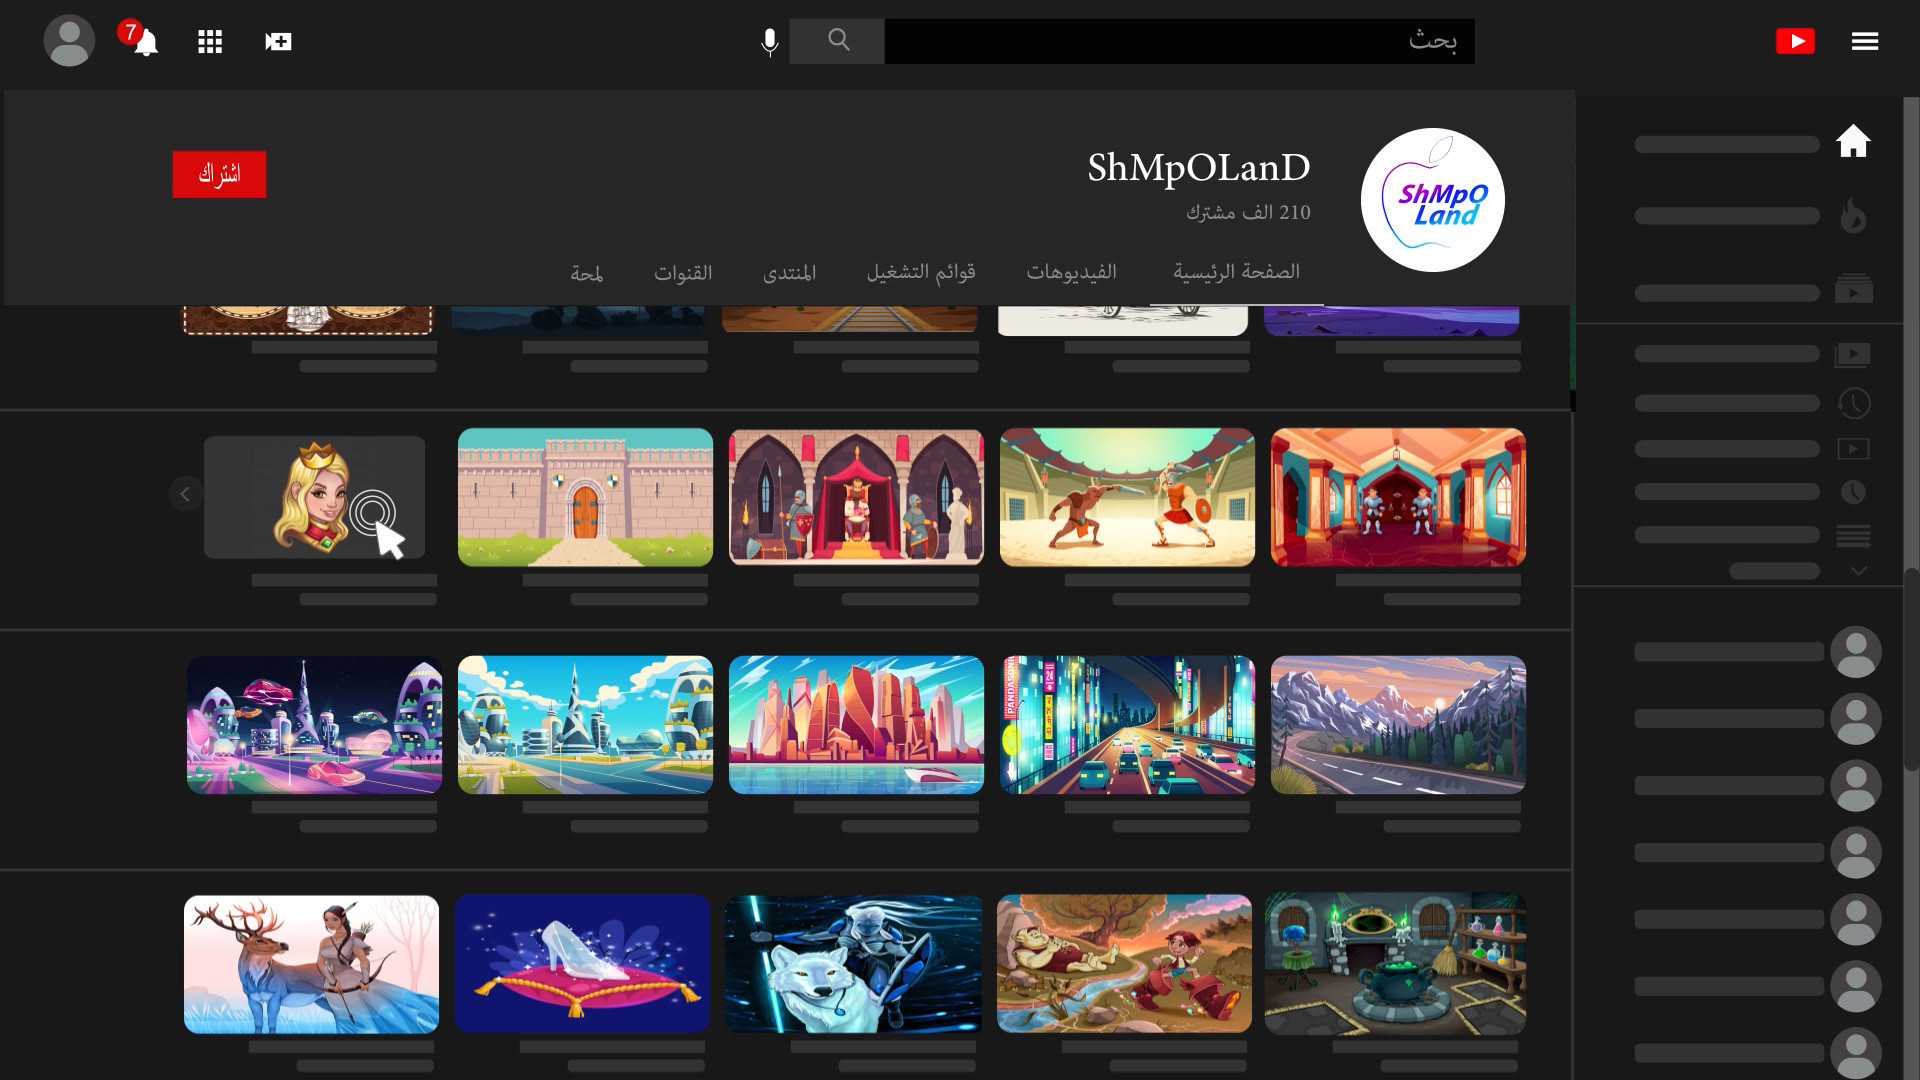The height and width of the screenshot is (1080, 1920).
Task: Open Trending via sidebar flame icon
Action: coord(1853,216)
